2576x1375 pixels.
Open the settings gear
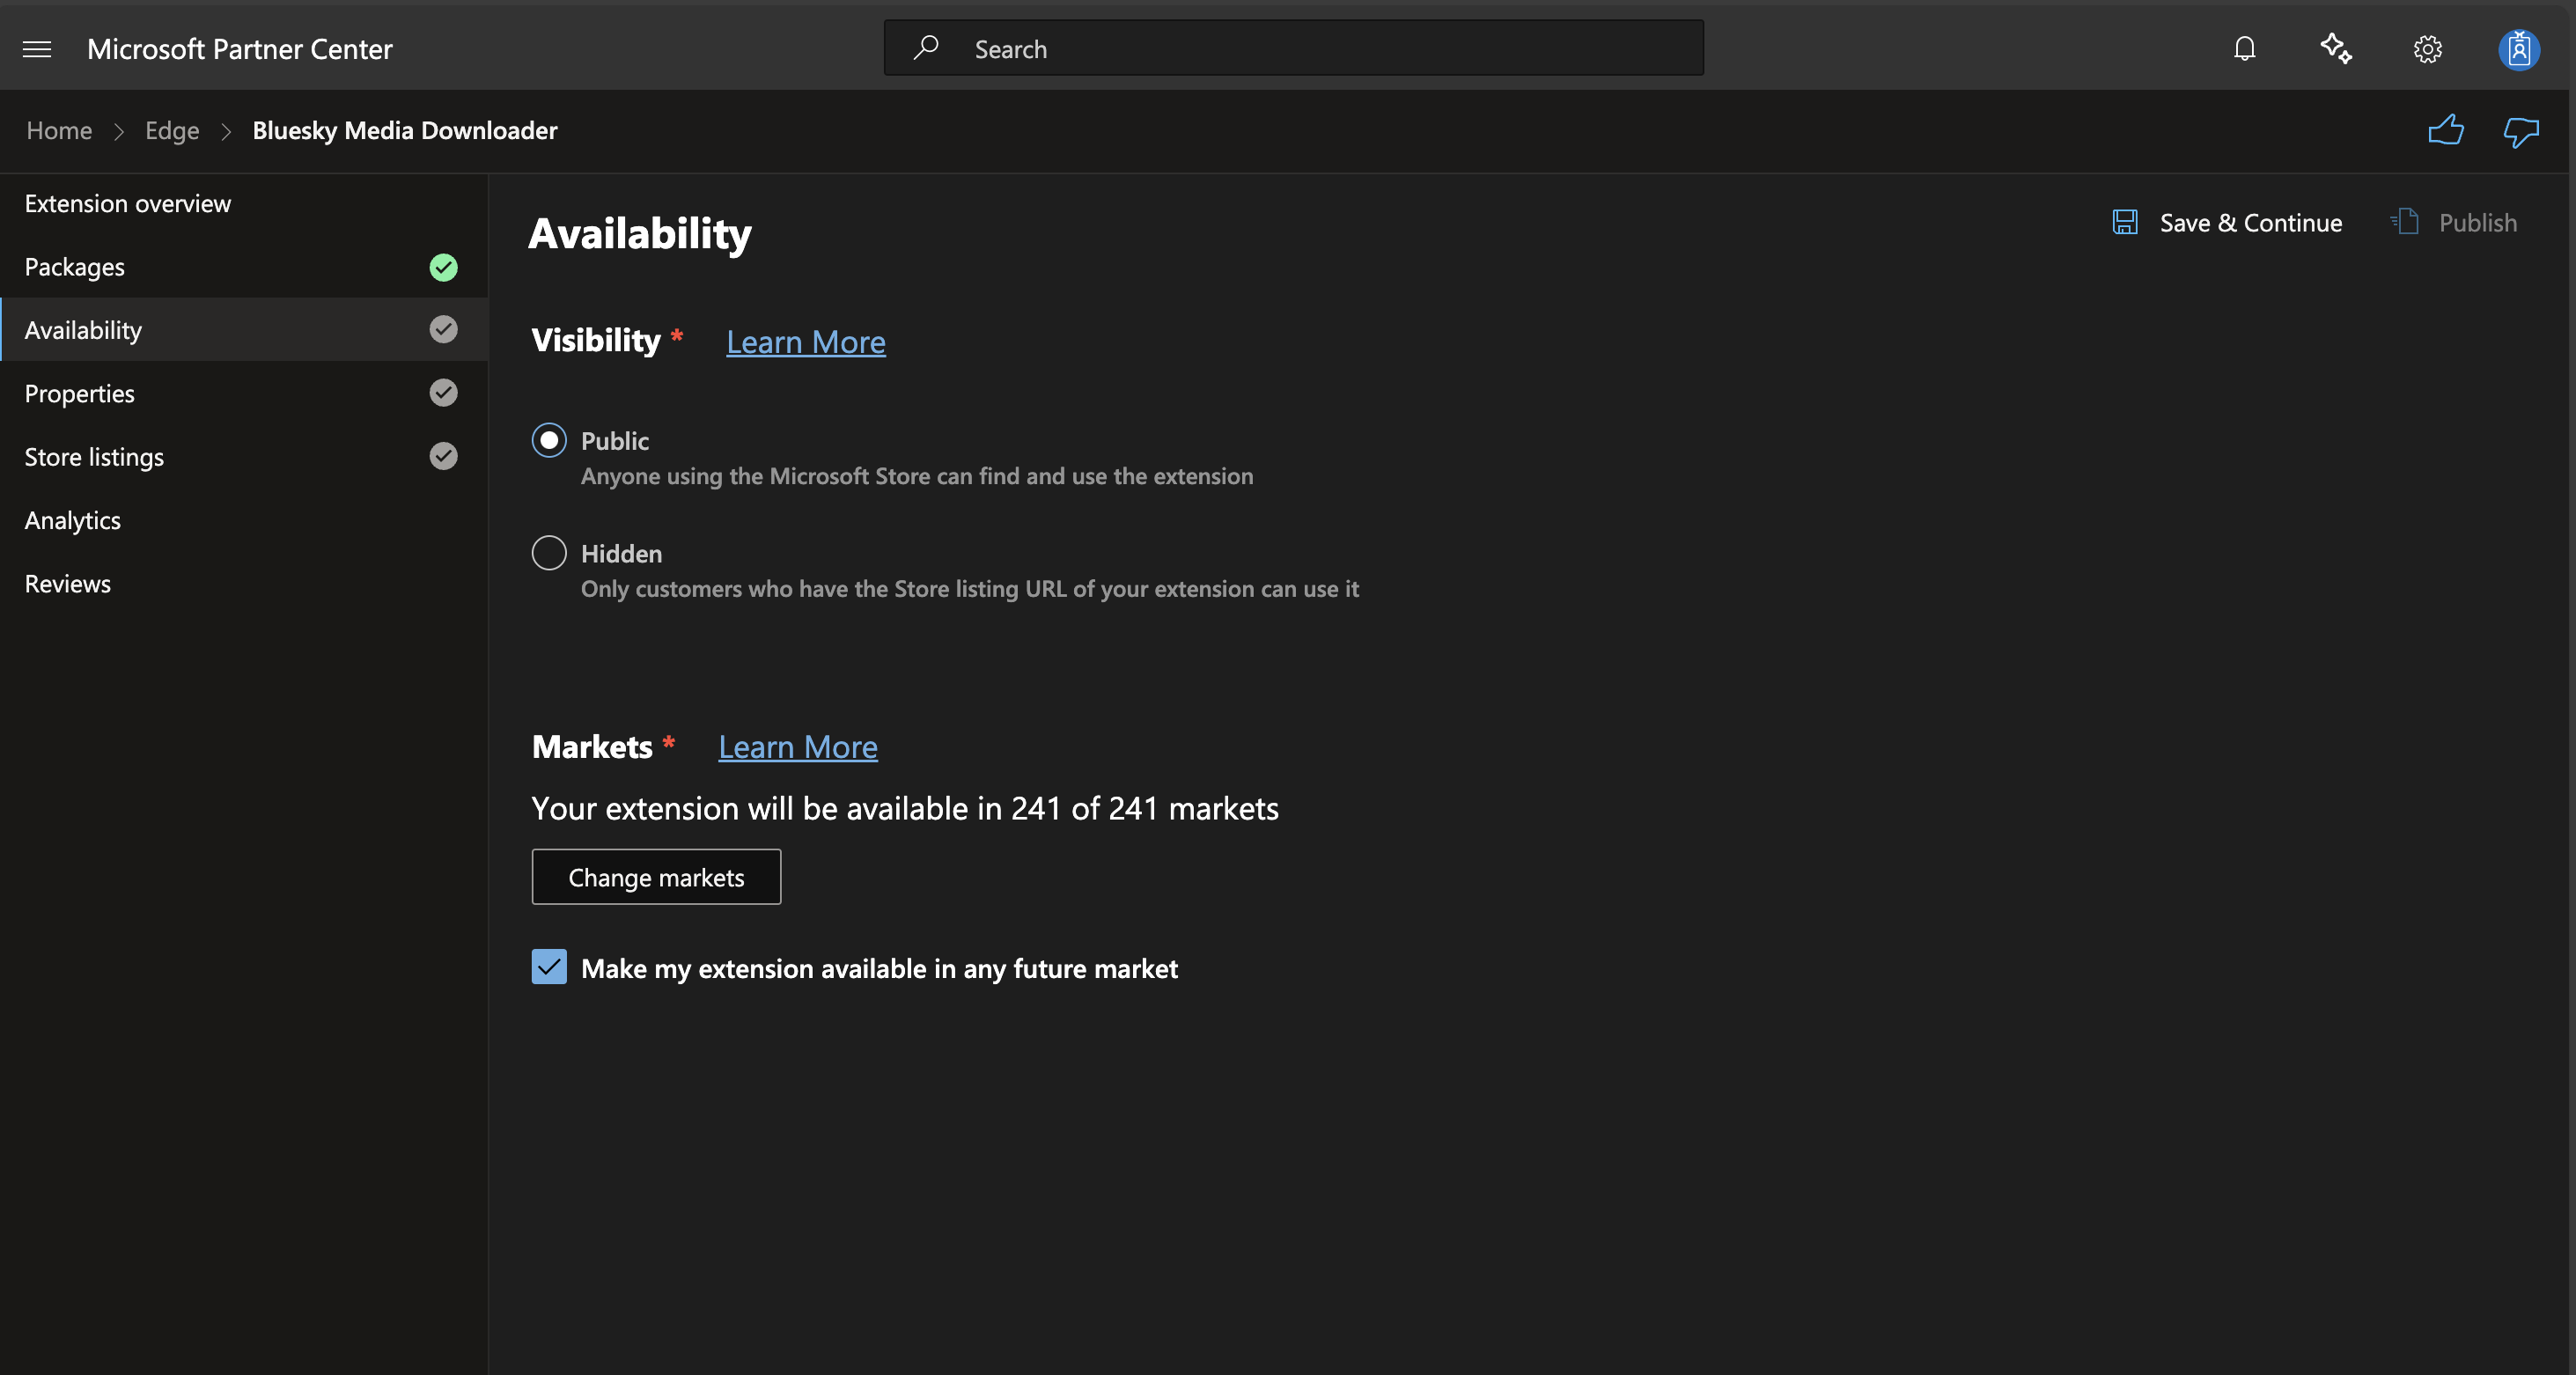(2427, 48)
